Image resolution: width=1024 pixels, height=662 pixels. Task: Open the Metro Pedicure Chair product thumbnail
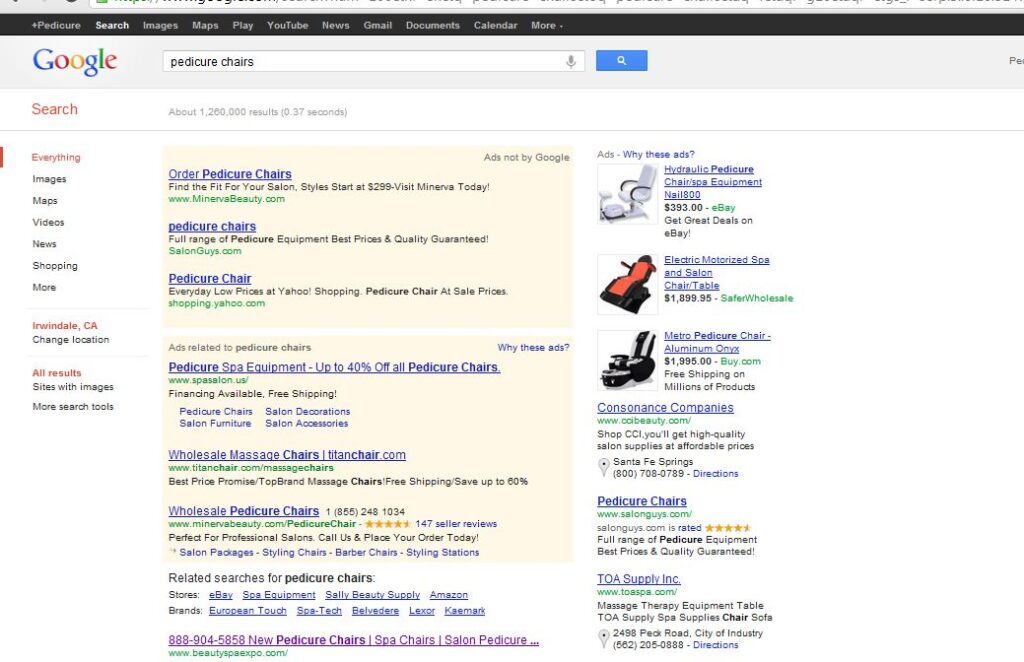pos(628,360)
